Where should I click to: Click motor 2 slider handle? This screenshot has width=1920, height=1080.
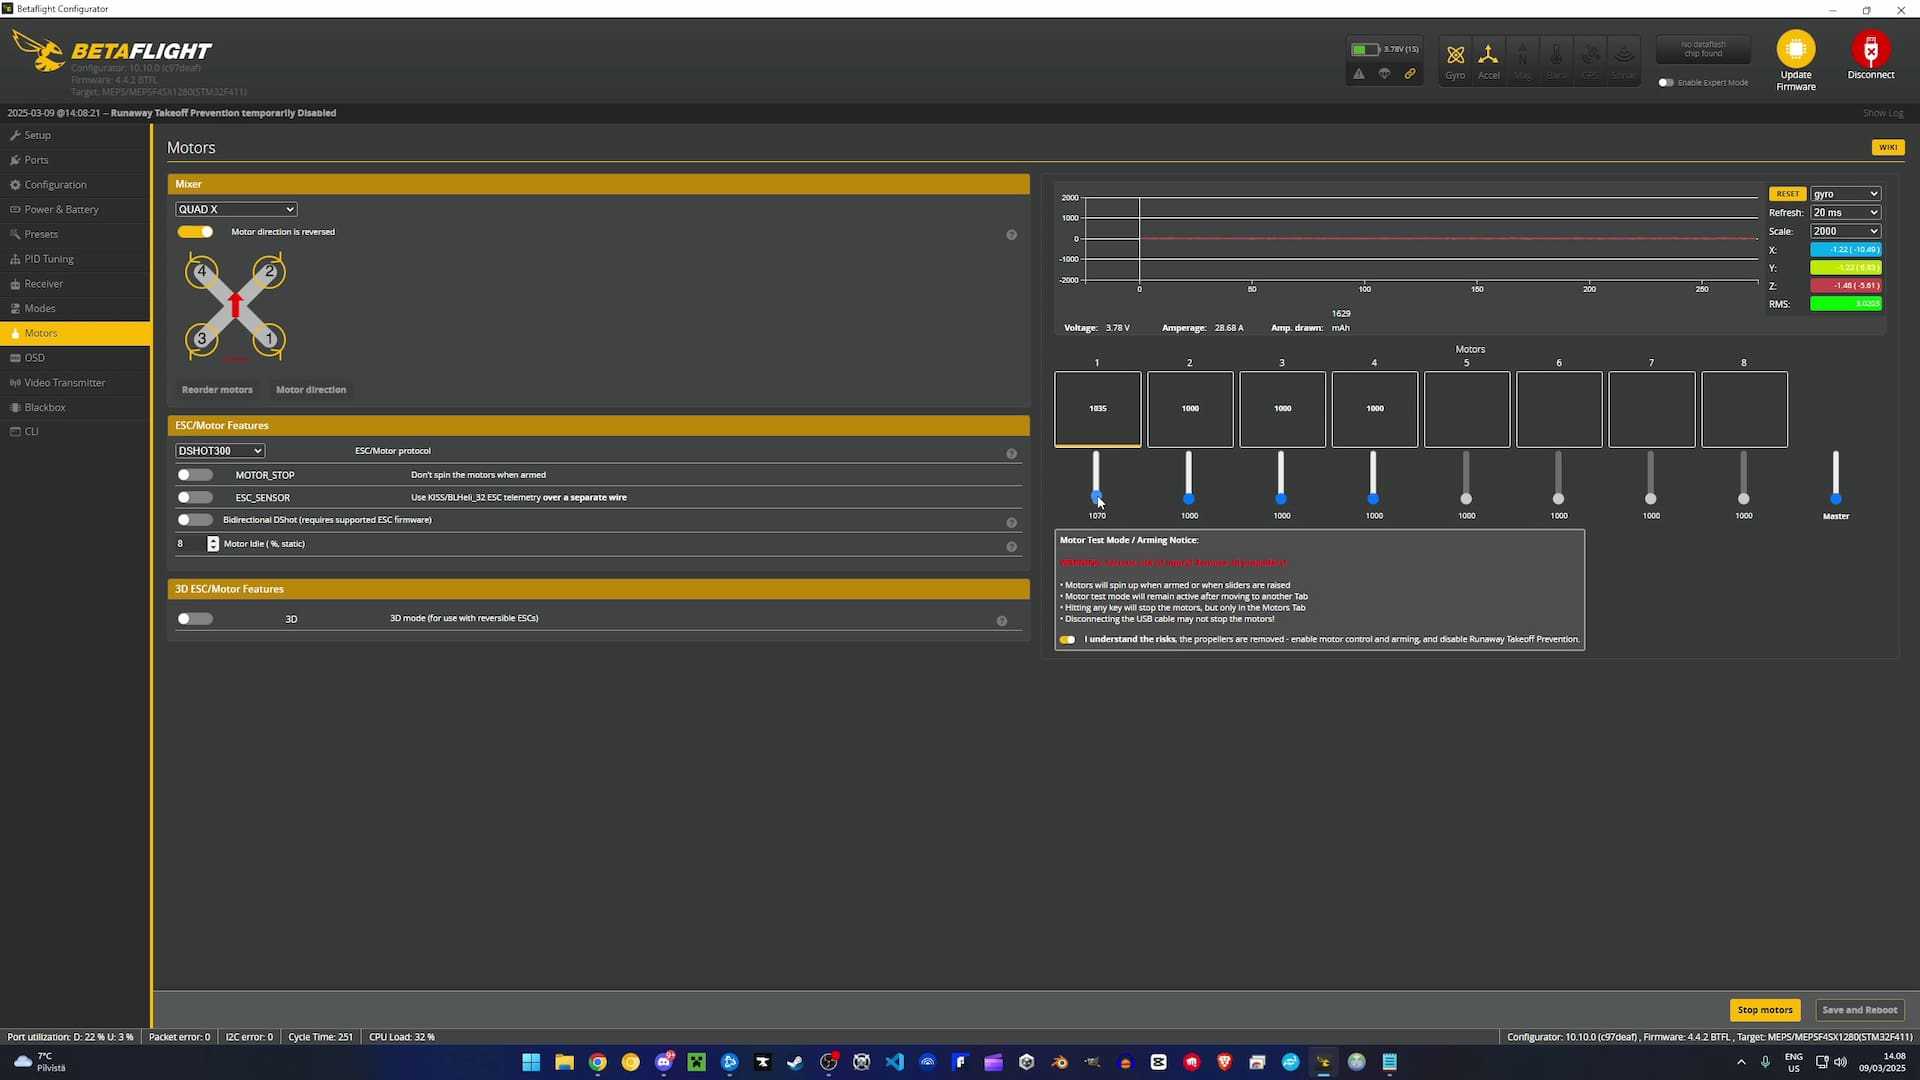[x=1188, y=498]
